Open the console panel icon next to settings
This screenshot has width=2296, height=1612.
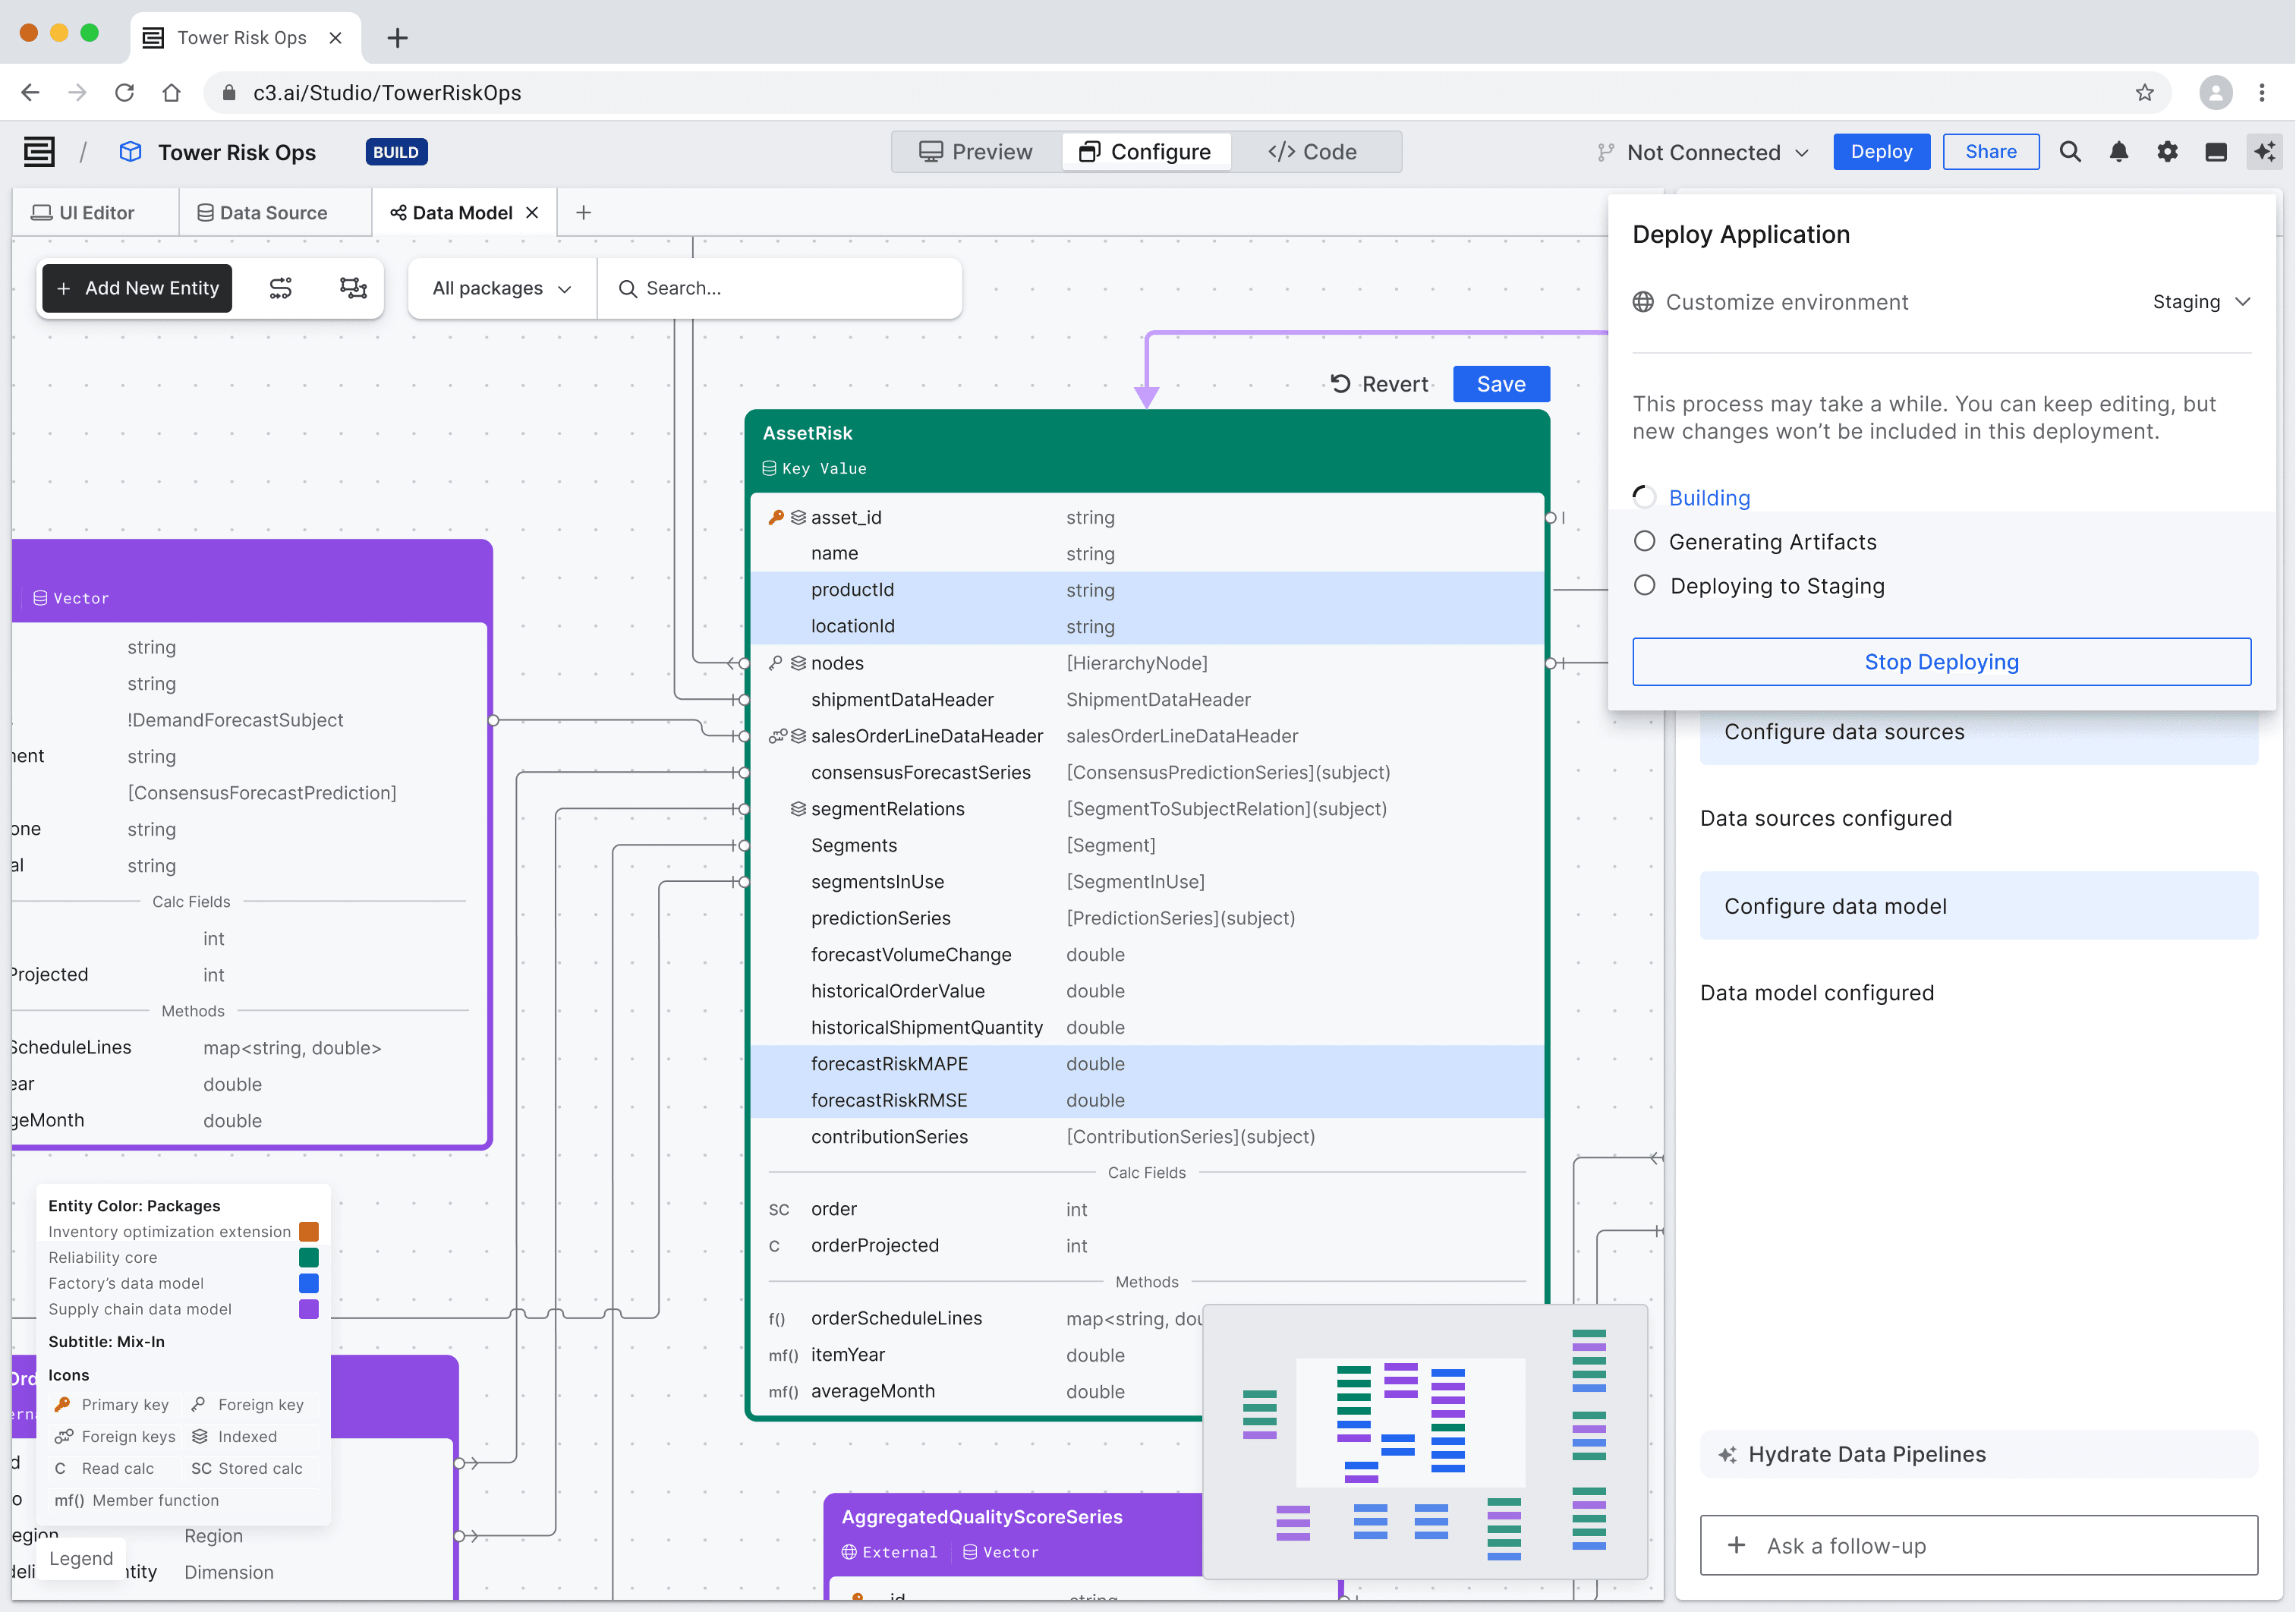pos(2217,151)
